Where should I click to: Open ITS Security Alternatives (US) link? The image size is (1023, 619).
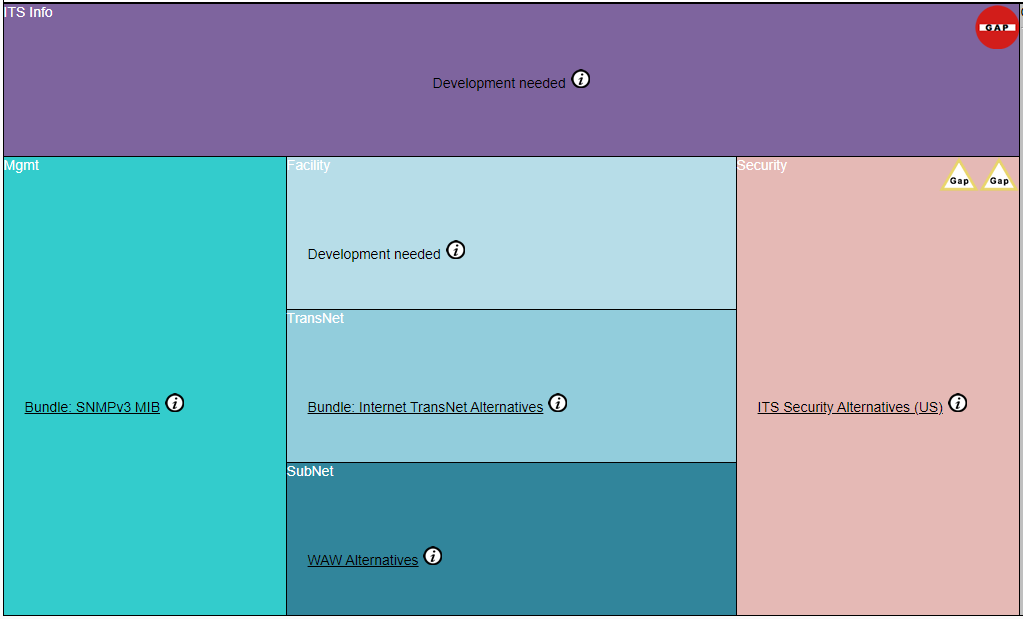(x=850, y=408)
